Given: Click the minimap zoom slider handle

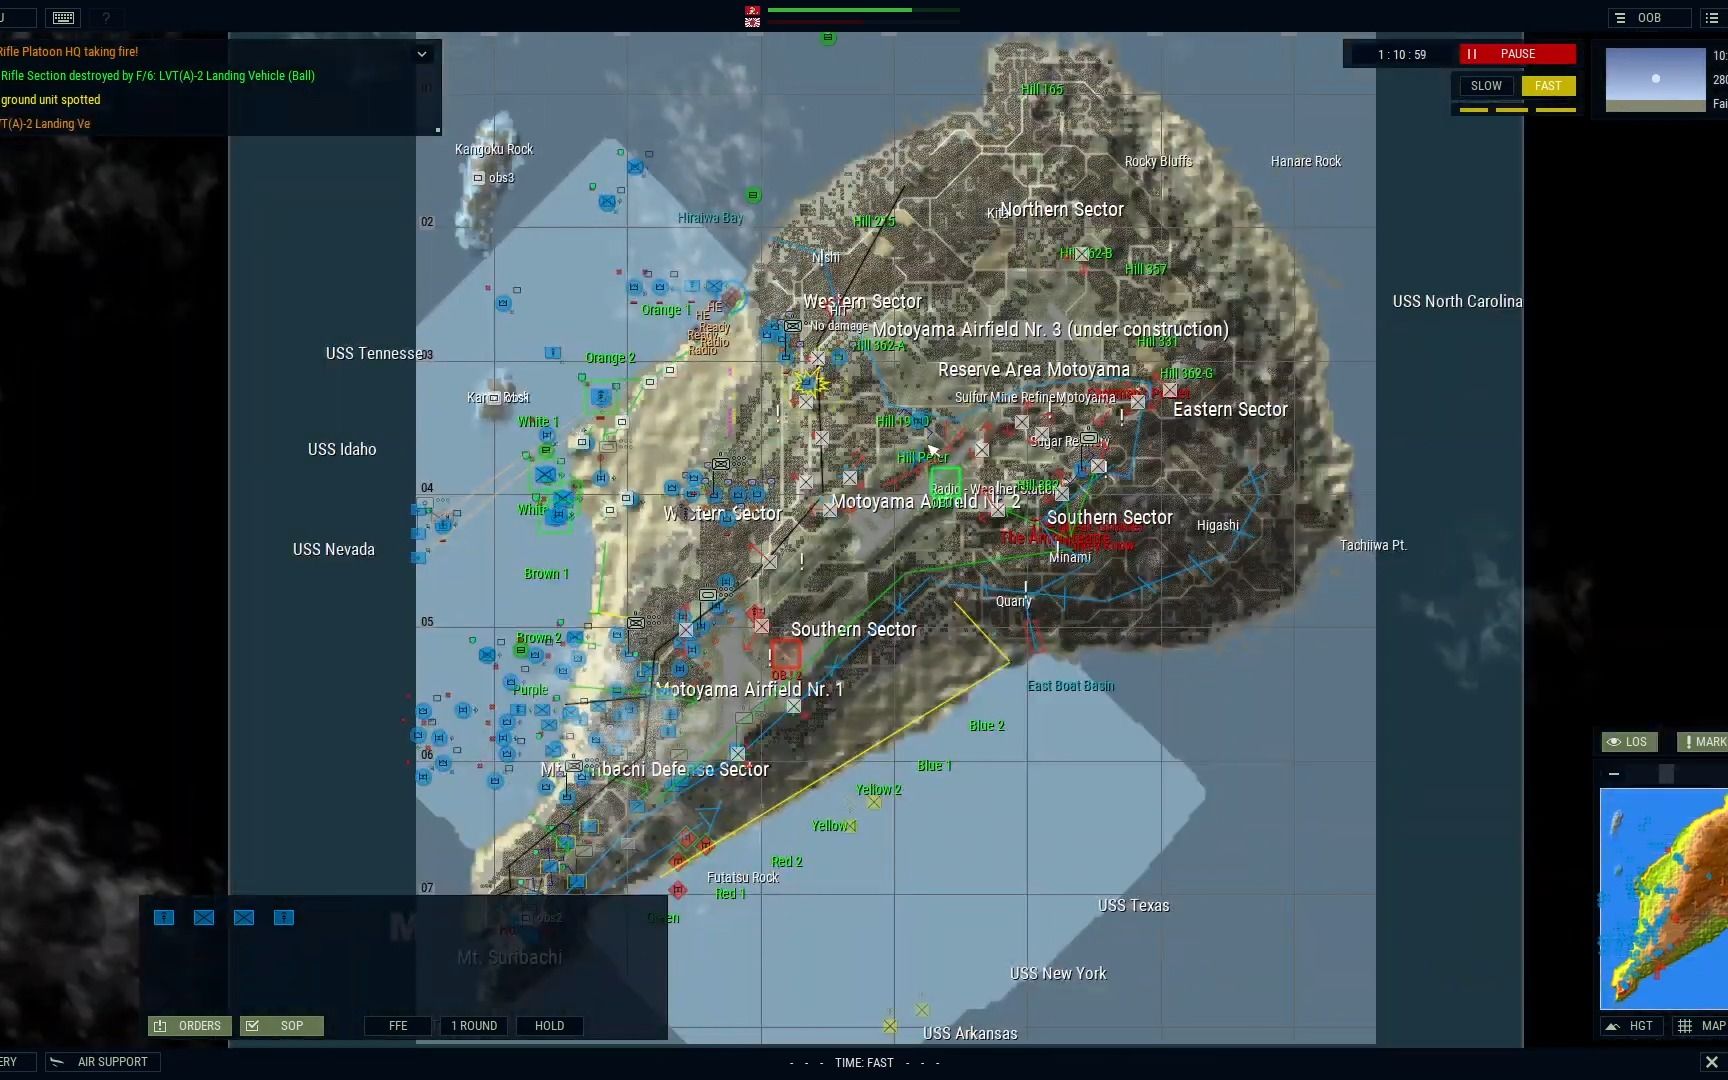Looking at the screenshot, I should [1666, 774].
